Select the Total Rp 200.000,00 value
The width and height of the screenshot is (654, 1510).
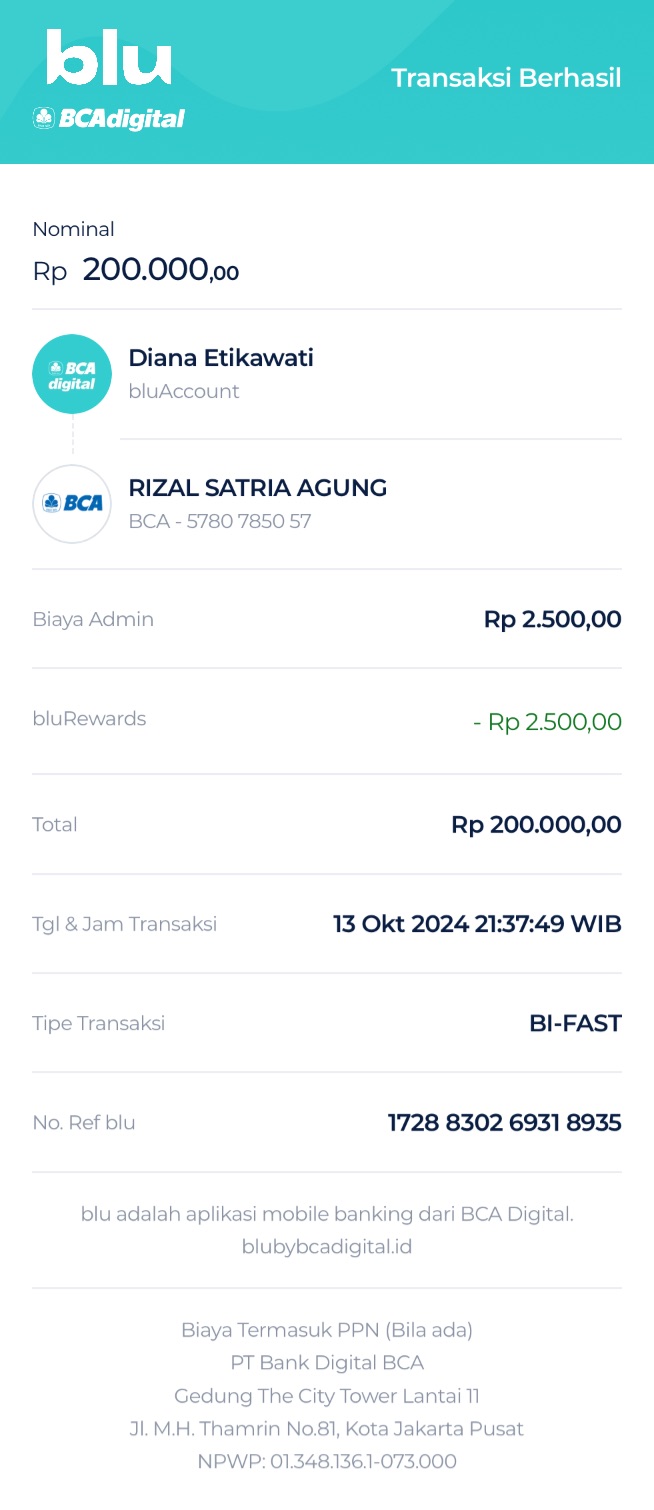(536, 825)
